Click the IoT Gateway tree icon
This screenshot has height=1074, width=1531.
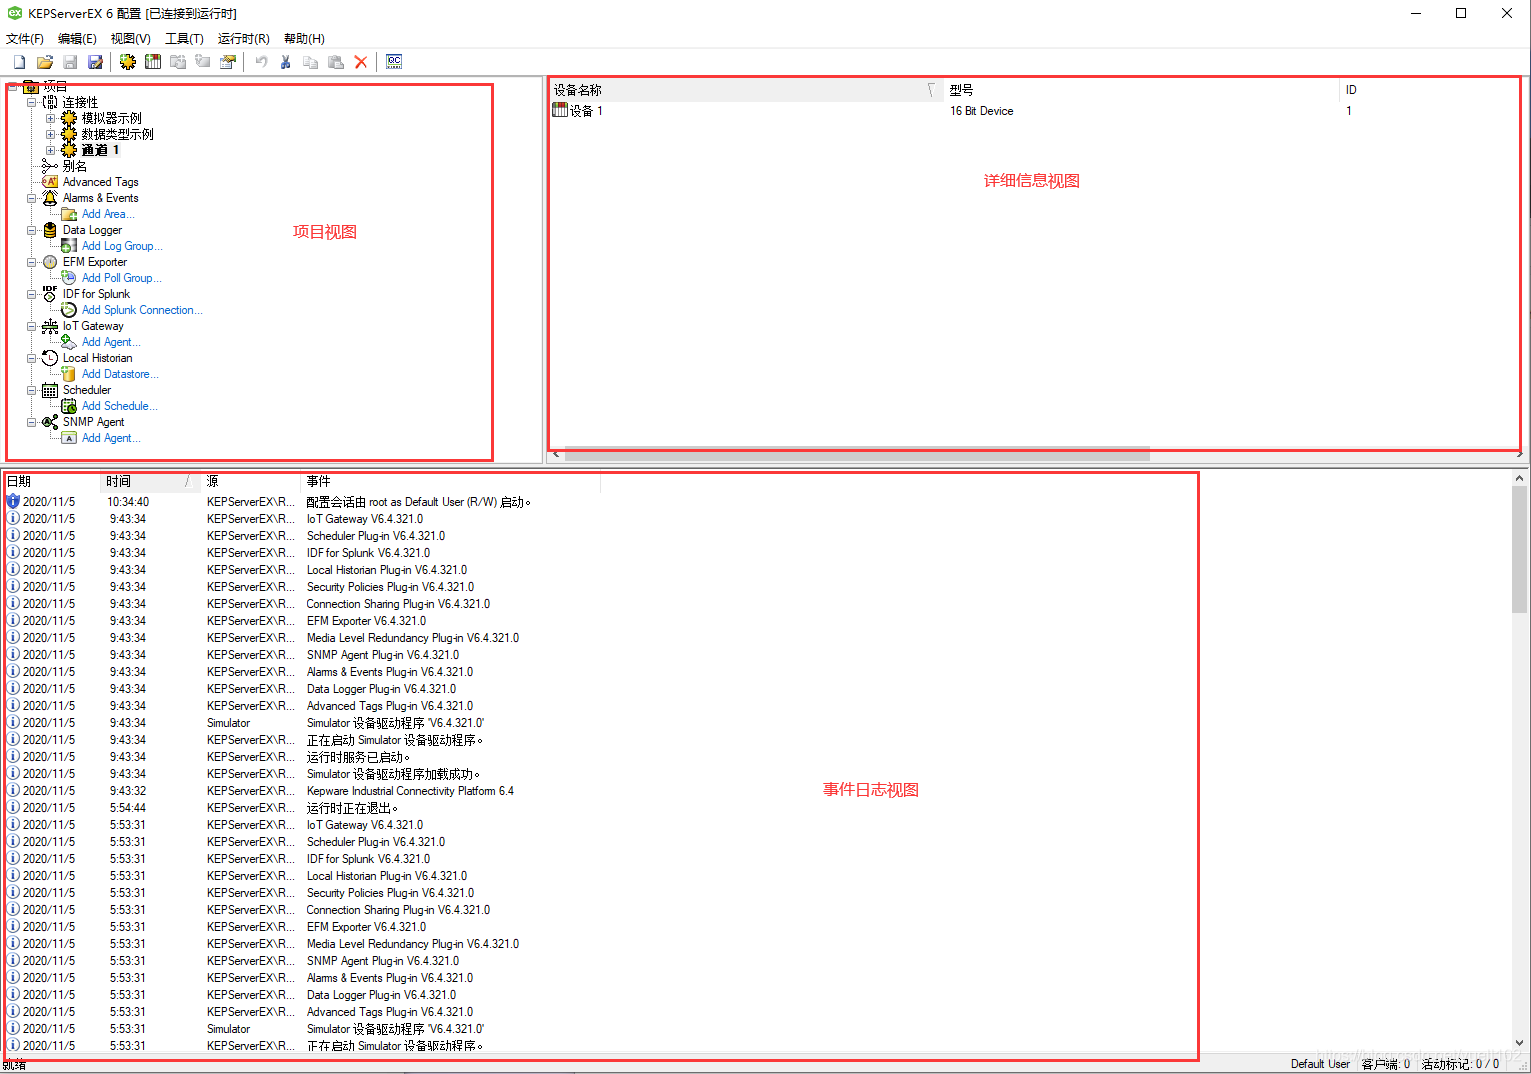point(50,326)
